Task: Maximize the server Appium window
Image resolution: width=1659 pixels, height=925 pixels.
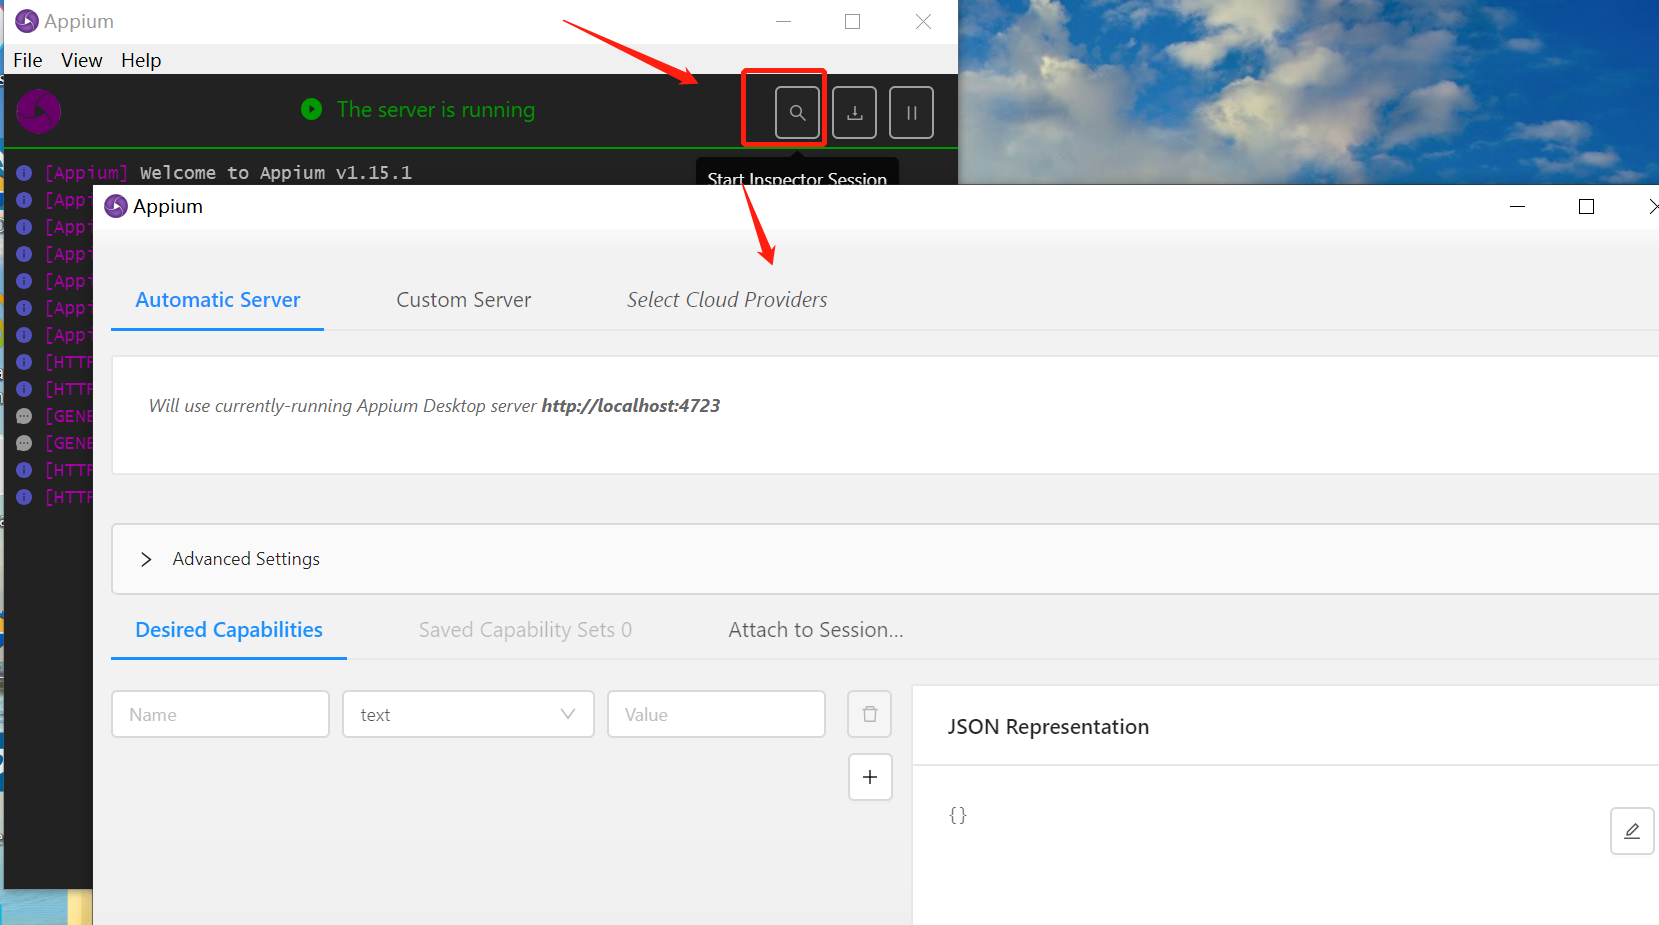Action: [852, 21]
